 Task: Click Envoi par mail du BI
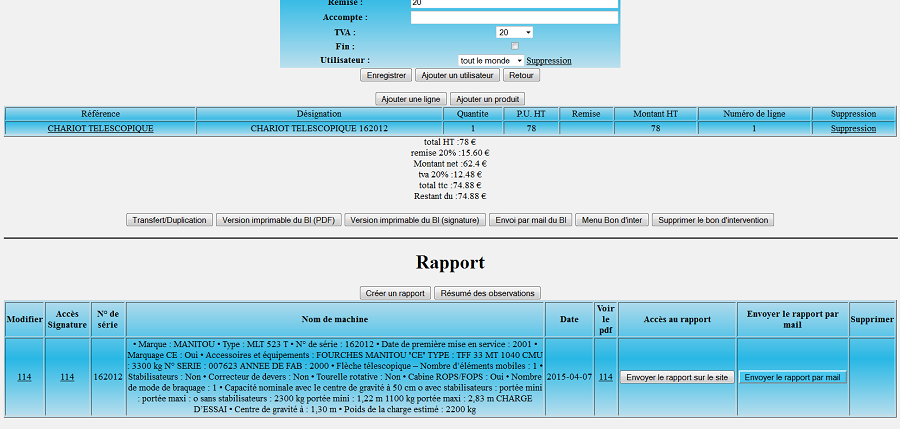pos(532,220)
